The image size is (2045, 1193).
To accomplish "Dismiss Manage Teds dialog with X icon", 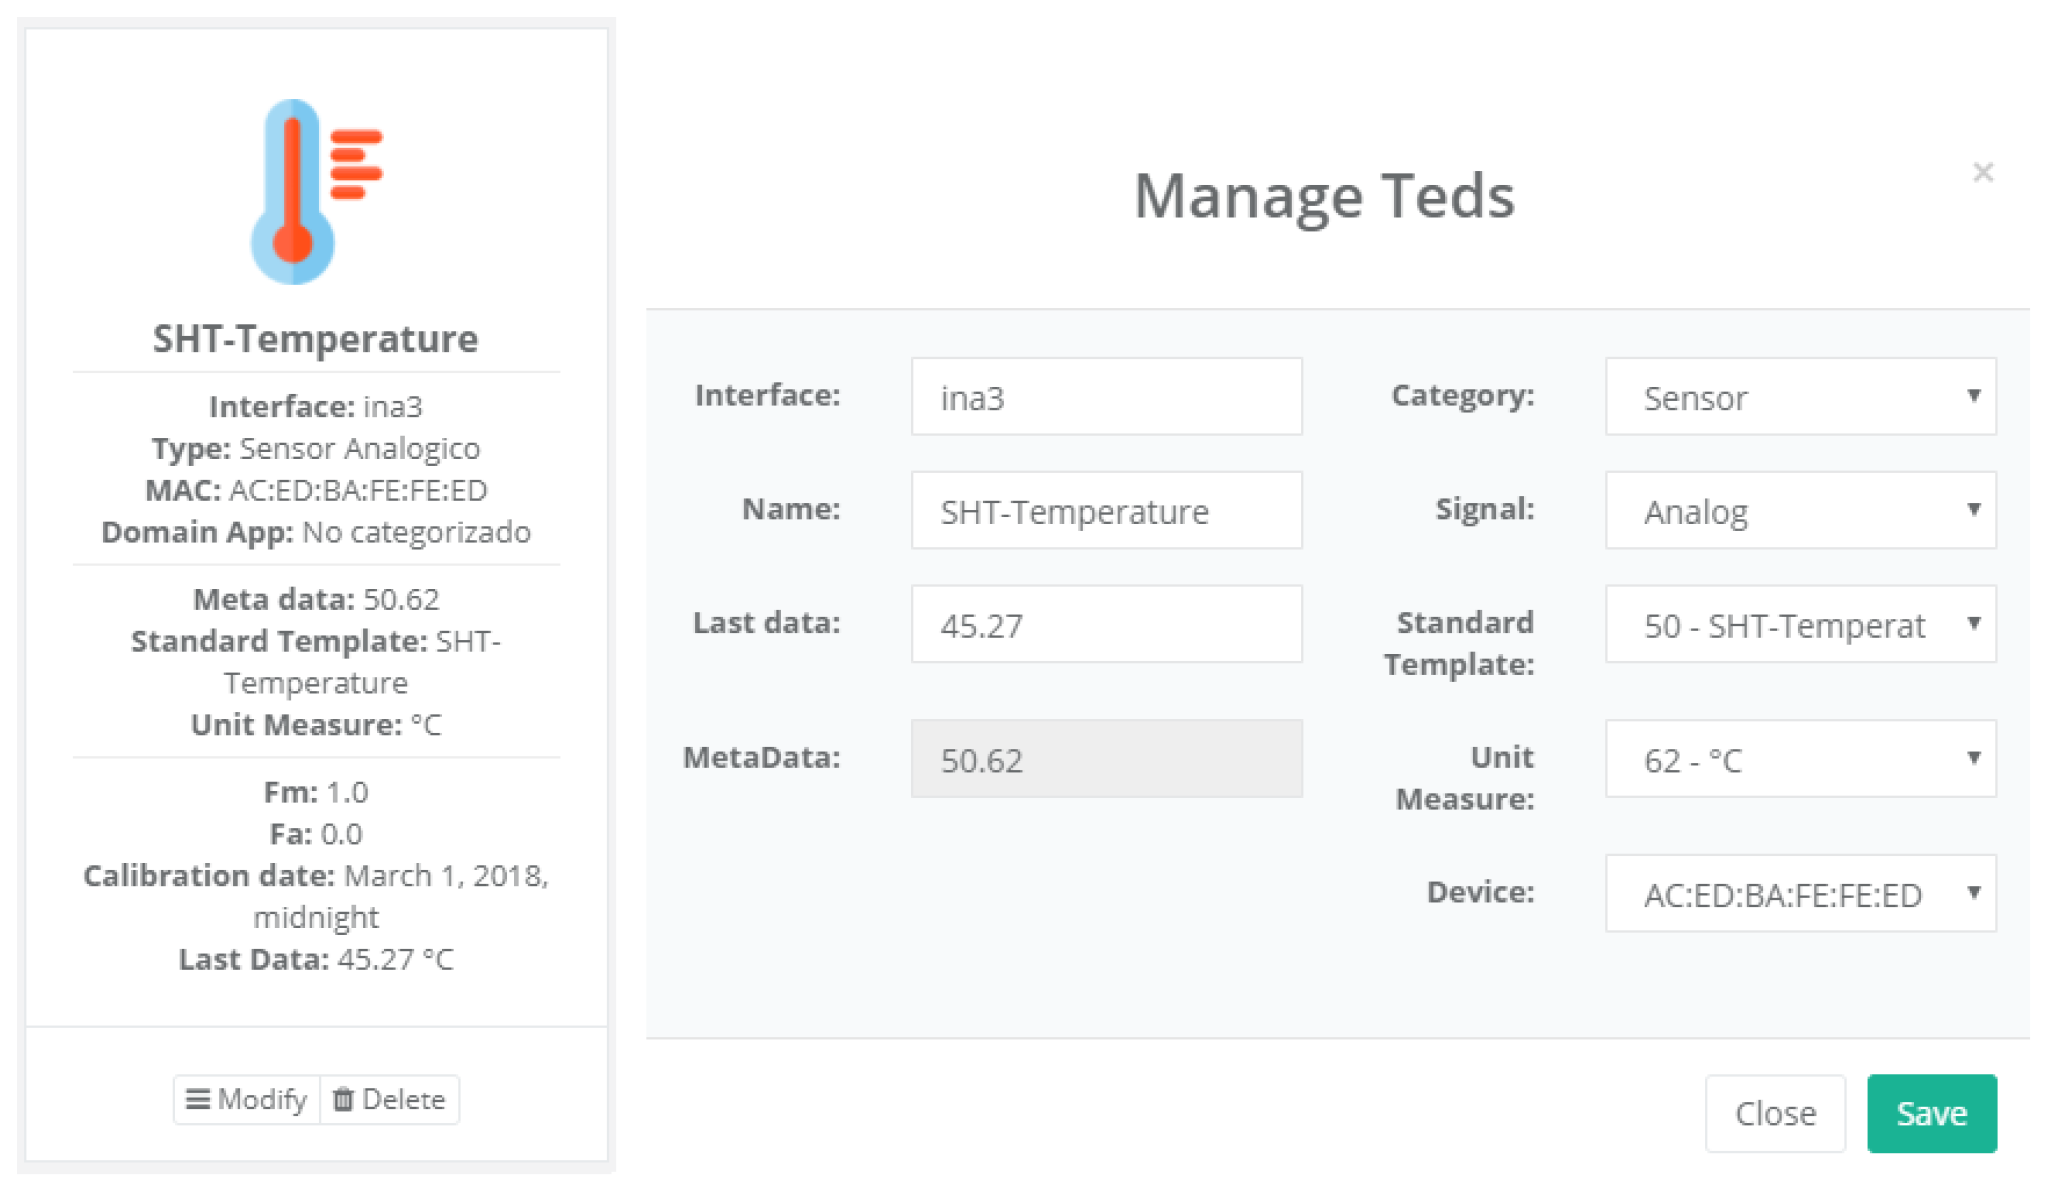I will point(1982,173).
